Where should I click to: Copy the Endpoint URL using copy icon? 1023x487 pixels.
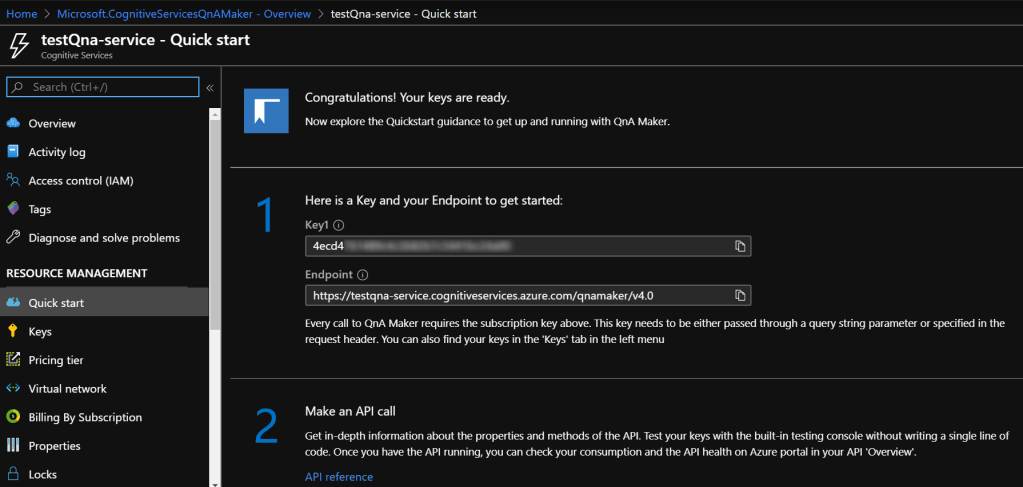coord(740,295)
